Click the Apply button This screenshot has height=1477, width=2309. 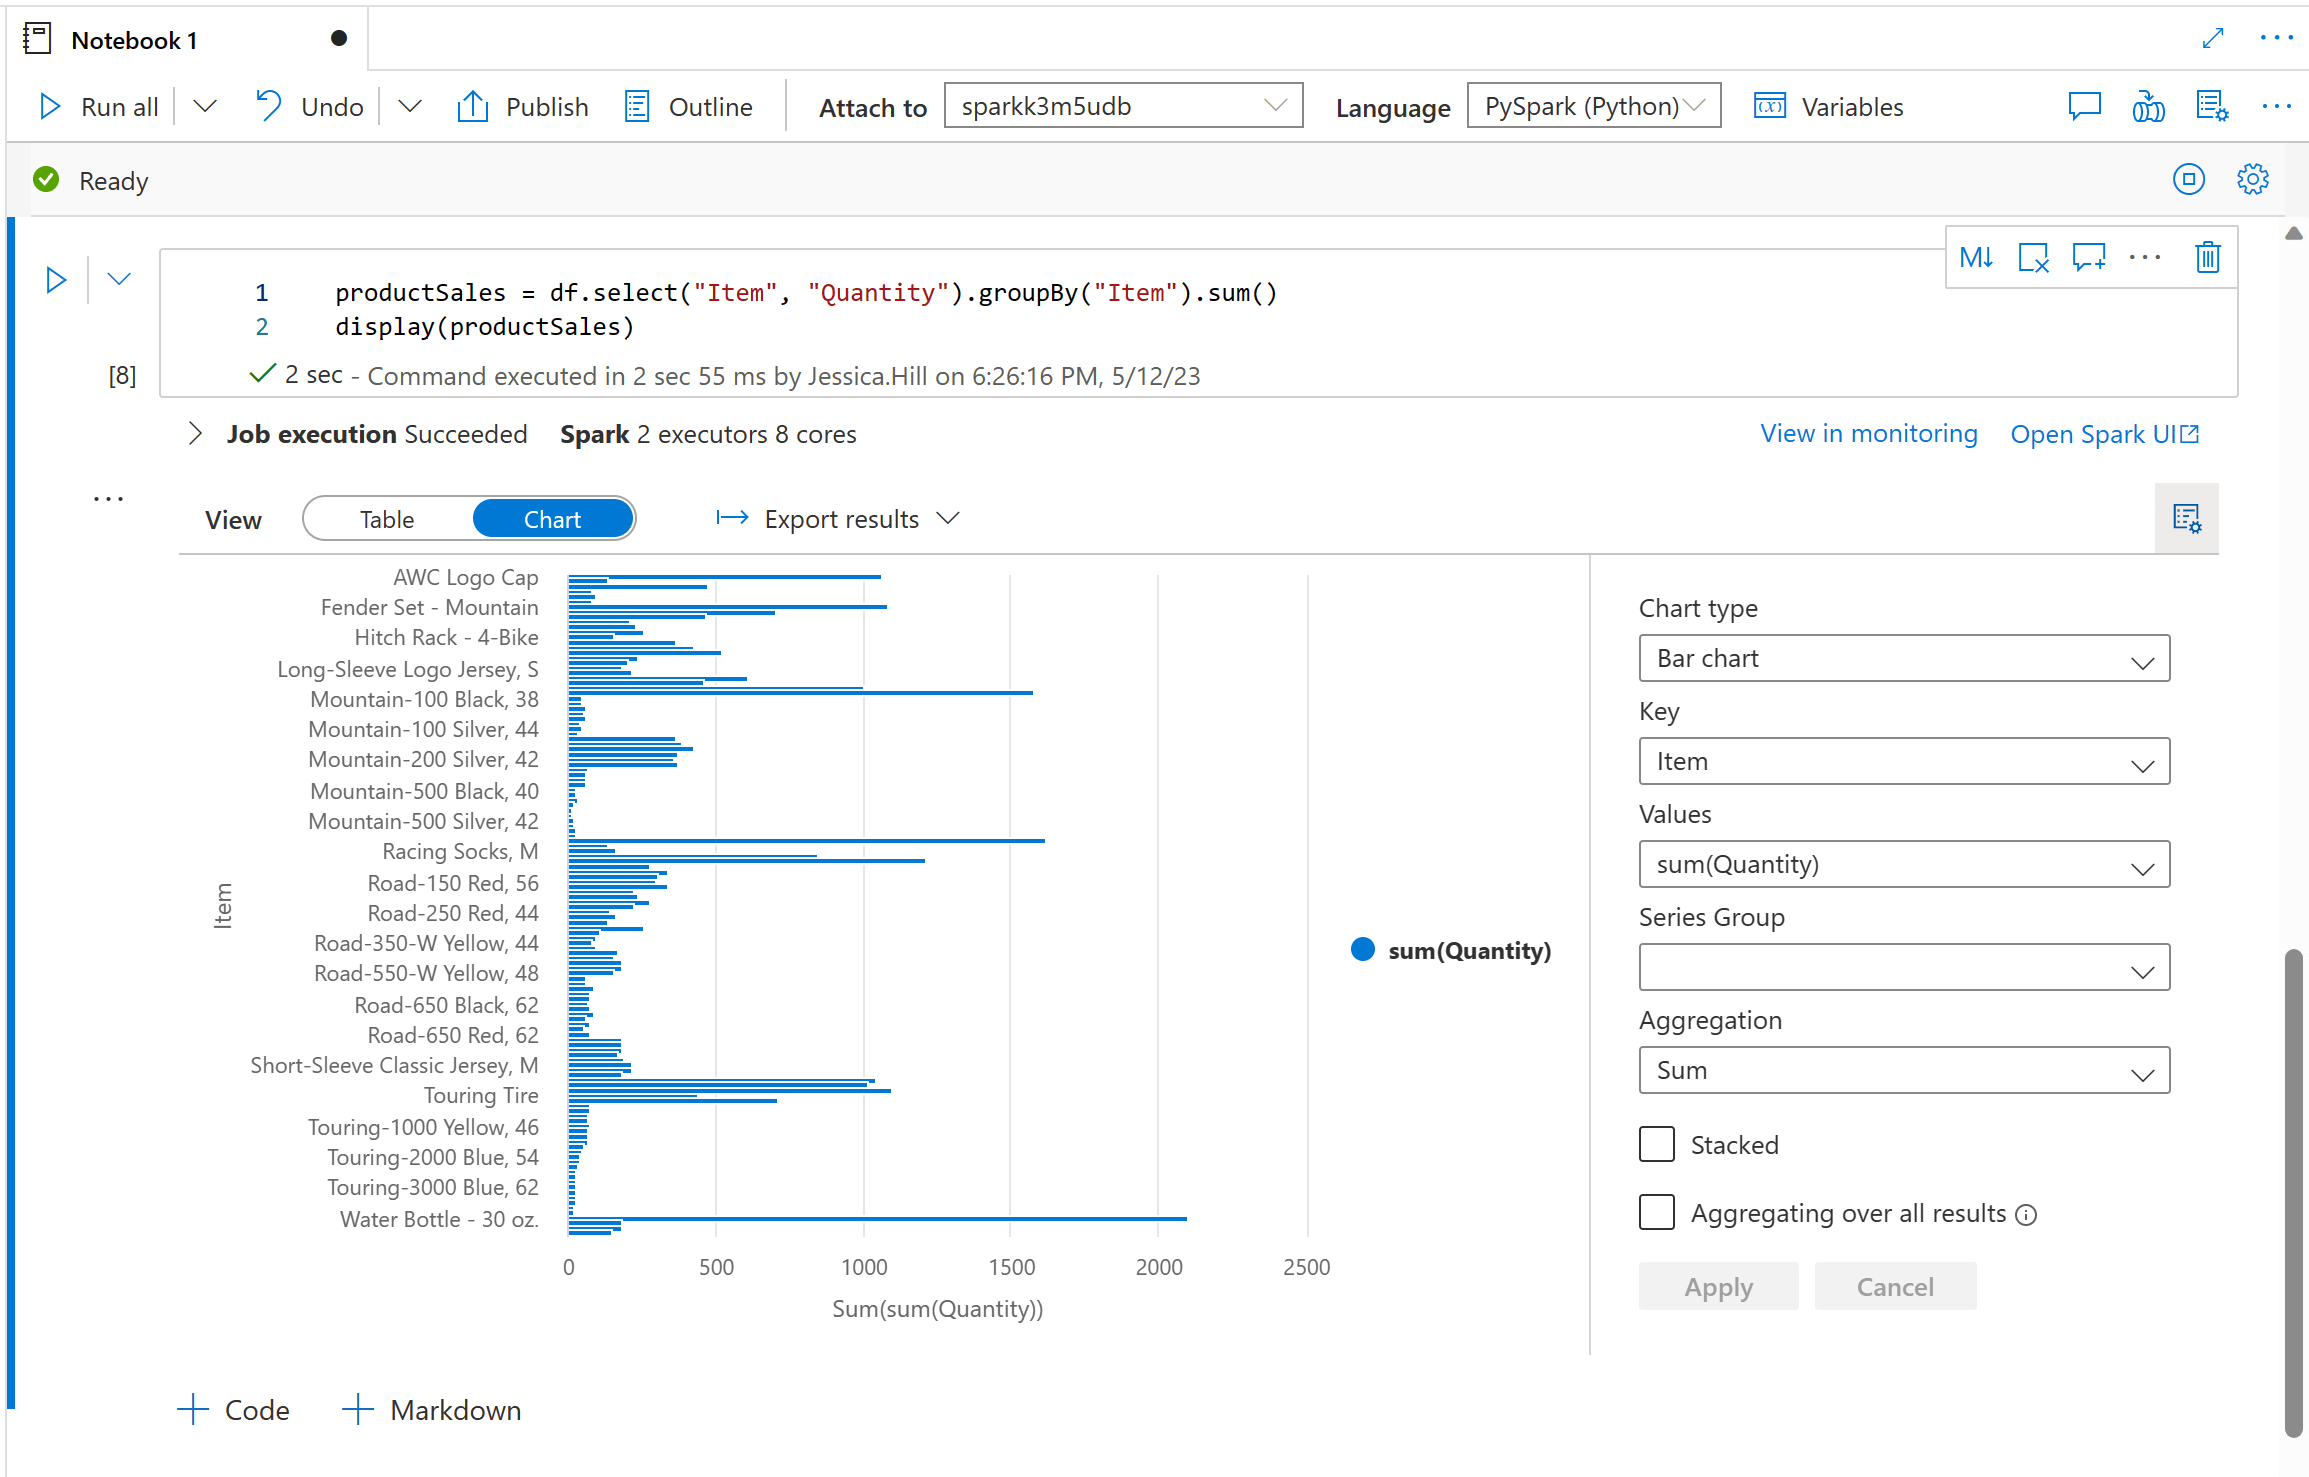click(1720, 1285)
